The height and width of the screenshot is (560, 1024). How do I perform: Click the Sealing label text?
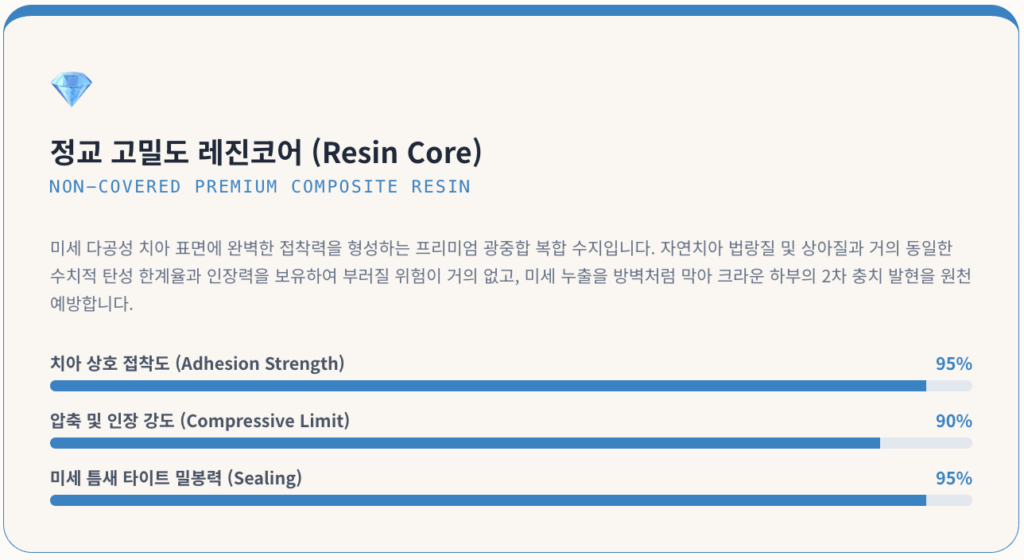tap(176, 478)
